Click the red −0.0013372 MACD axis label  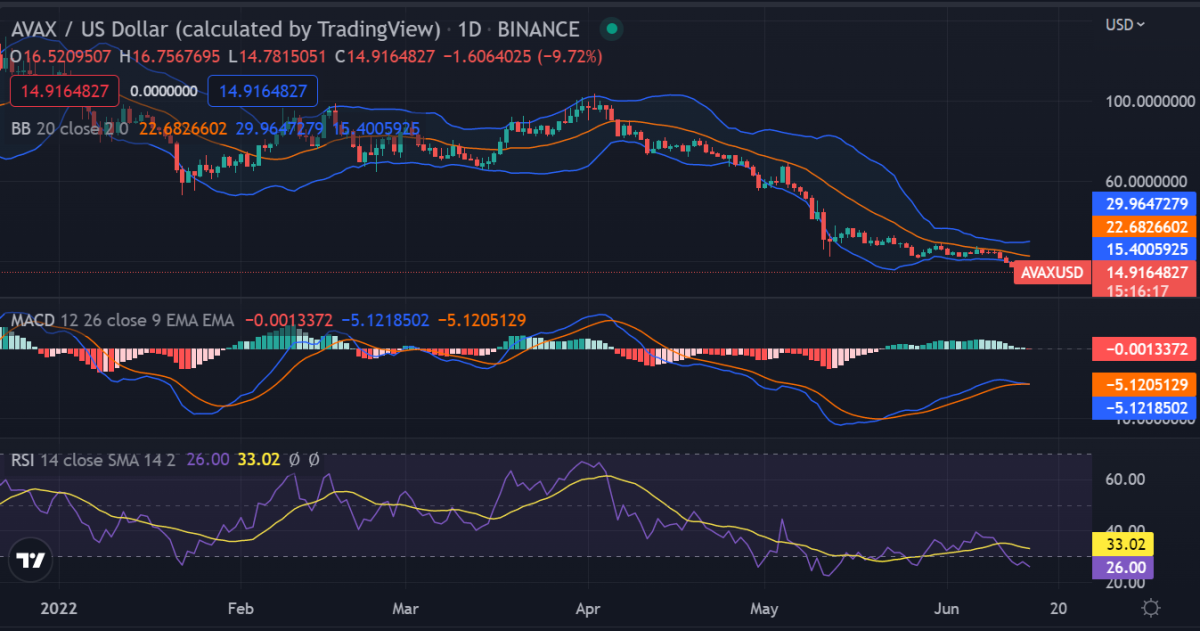pos(1143,349)
